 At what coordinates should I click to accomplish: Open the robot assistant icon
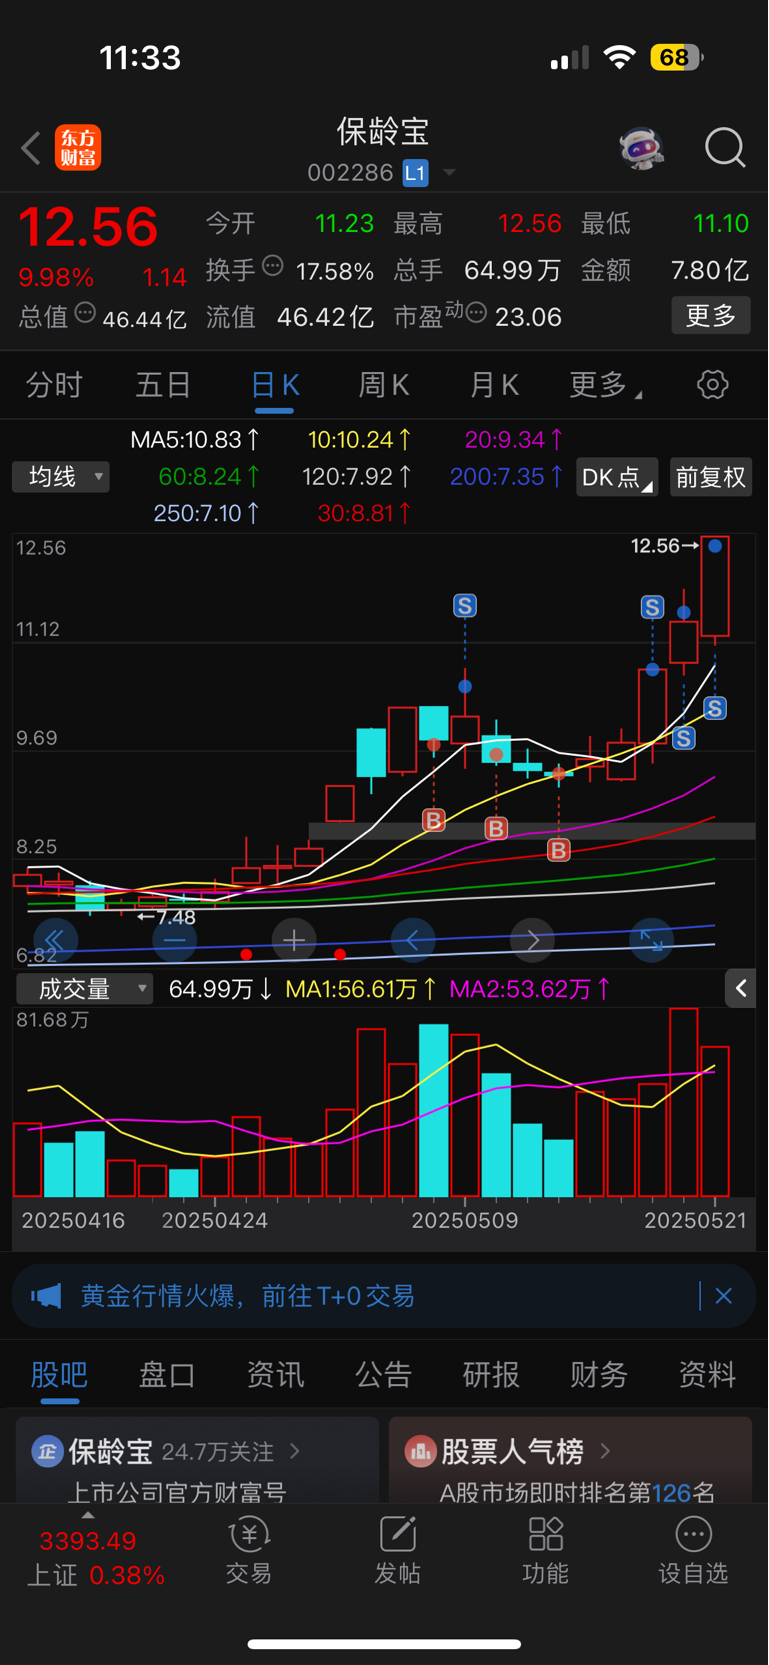642,148
